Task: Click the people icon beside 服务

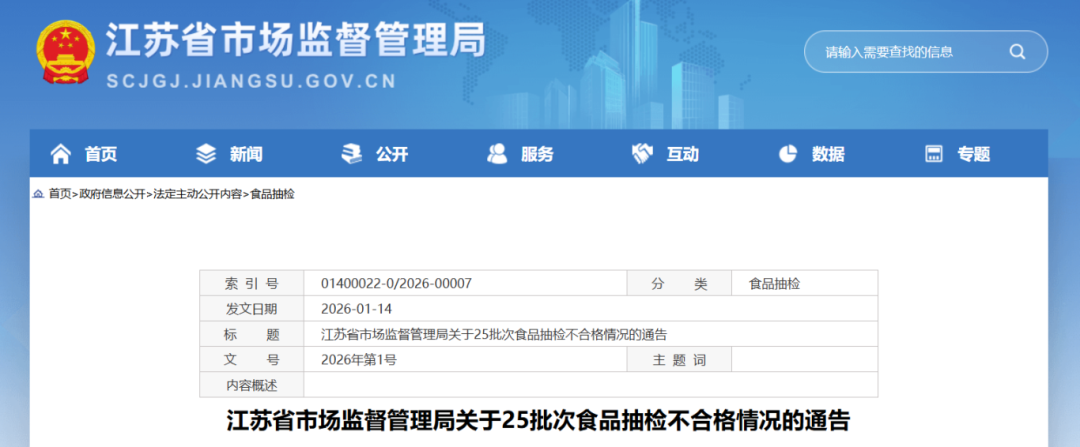Action: tap(497, 154)
